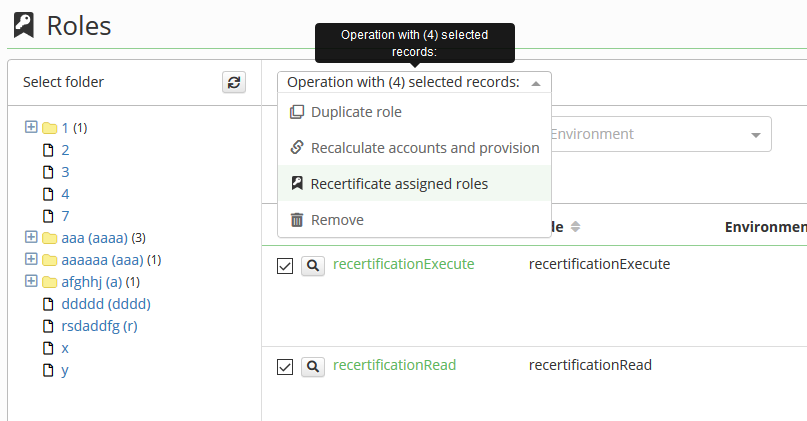Image resolution: width=807 pixels, height=421 pixels.
Task: Select the afghhj (a) folder link
Action: coord(92,283)
